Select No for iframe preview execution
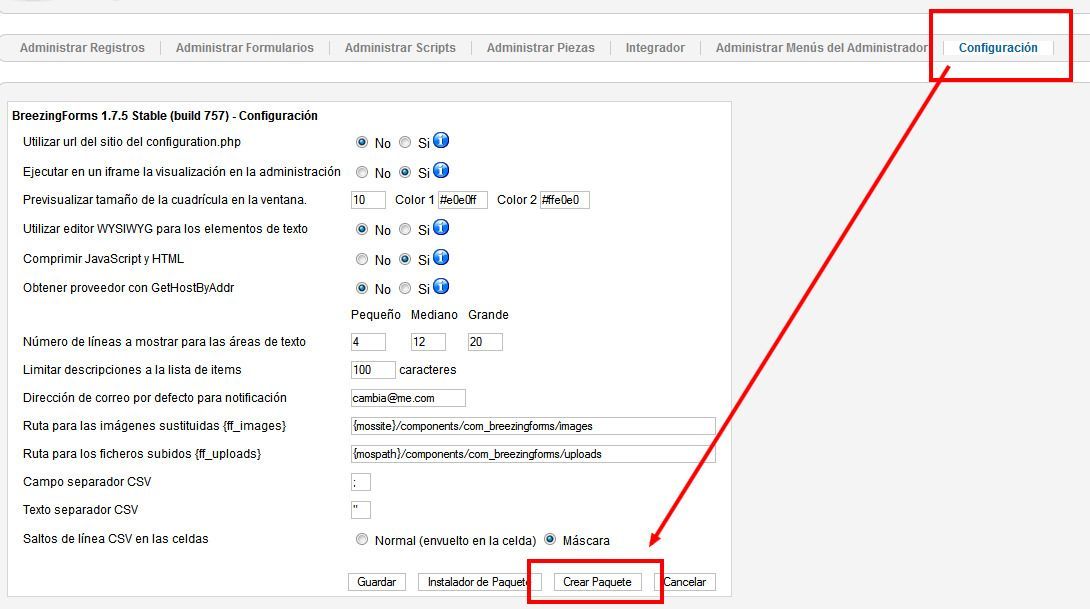 point(361,172)
